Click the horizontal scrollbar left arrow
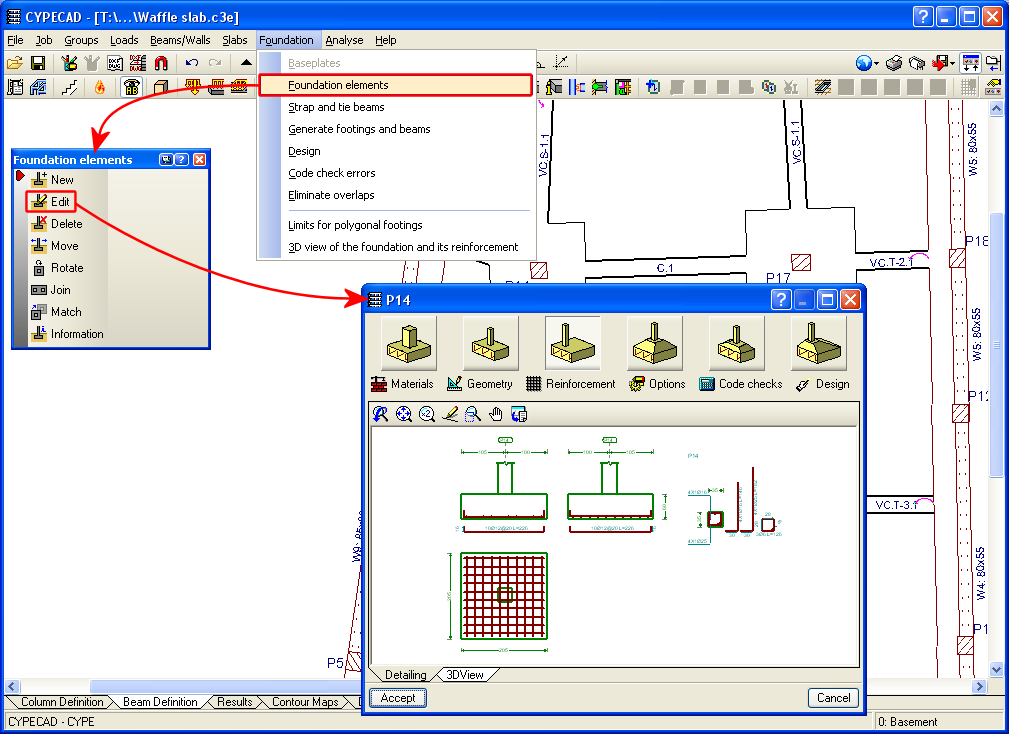This screenshot has width=1009, height=734. [x=12, y=686]
